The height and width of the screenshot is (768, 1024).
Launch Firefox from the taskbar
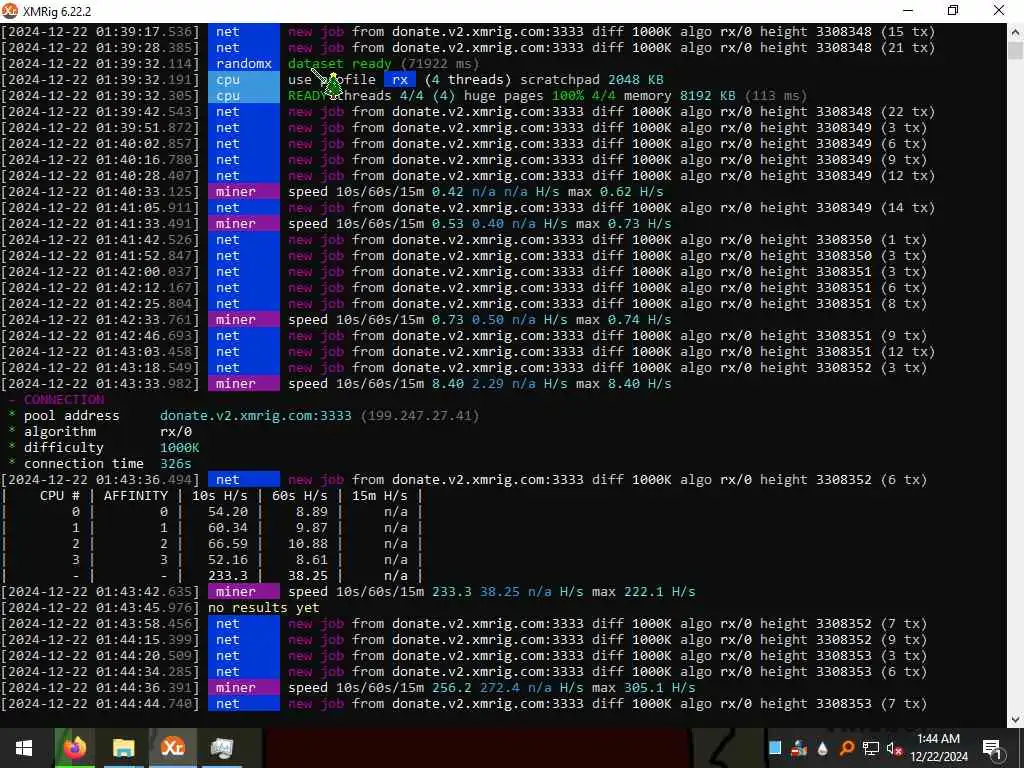(74, 748)
